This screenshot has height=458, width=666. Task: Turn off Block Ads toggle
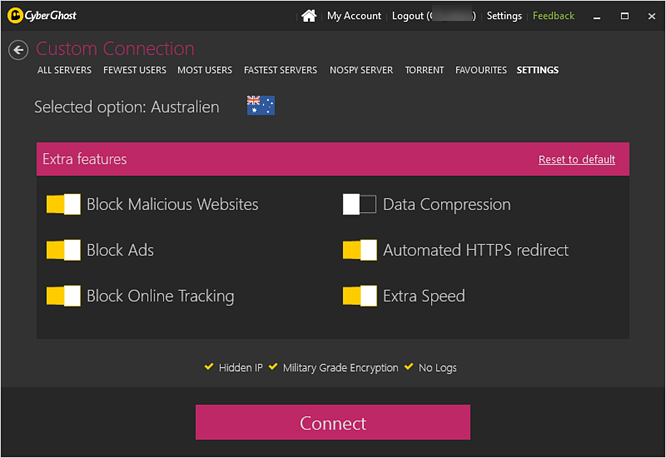pos(63,250)
